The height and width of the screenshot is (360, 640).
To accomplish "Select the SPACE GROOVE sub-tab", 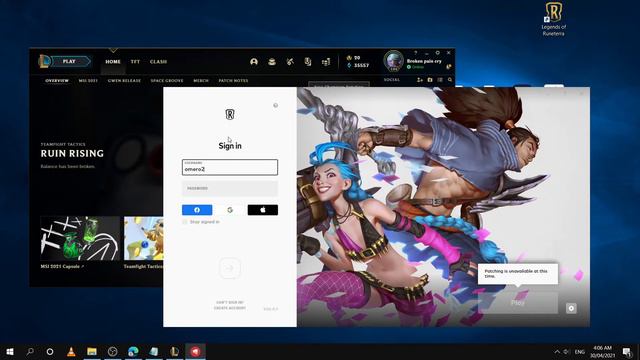I will [x=167, y=80].
